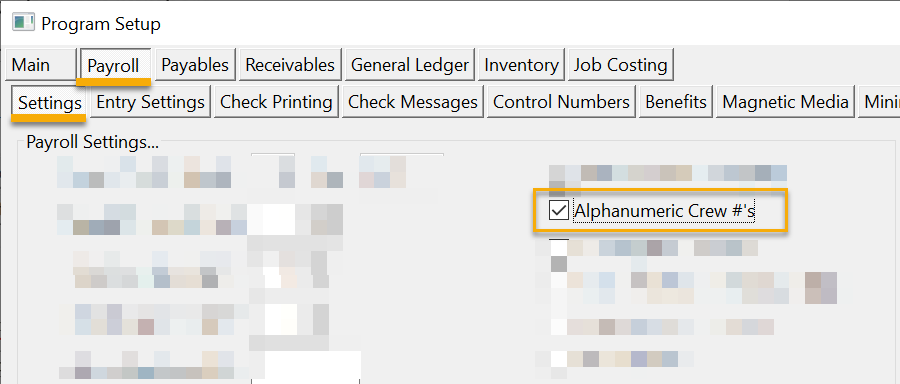This screenshot has height=384, width=900.
Task: Click the Program Setup title bar text
Action: click(x=101, y=24)
